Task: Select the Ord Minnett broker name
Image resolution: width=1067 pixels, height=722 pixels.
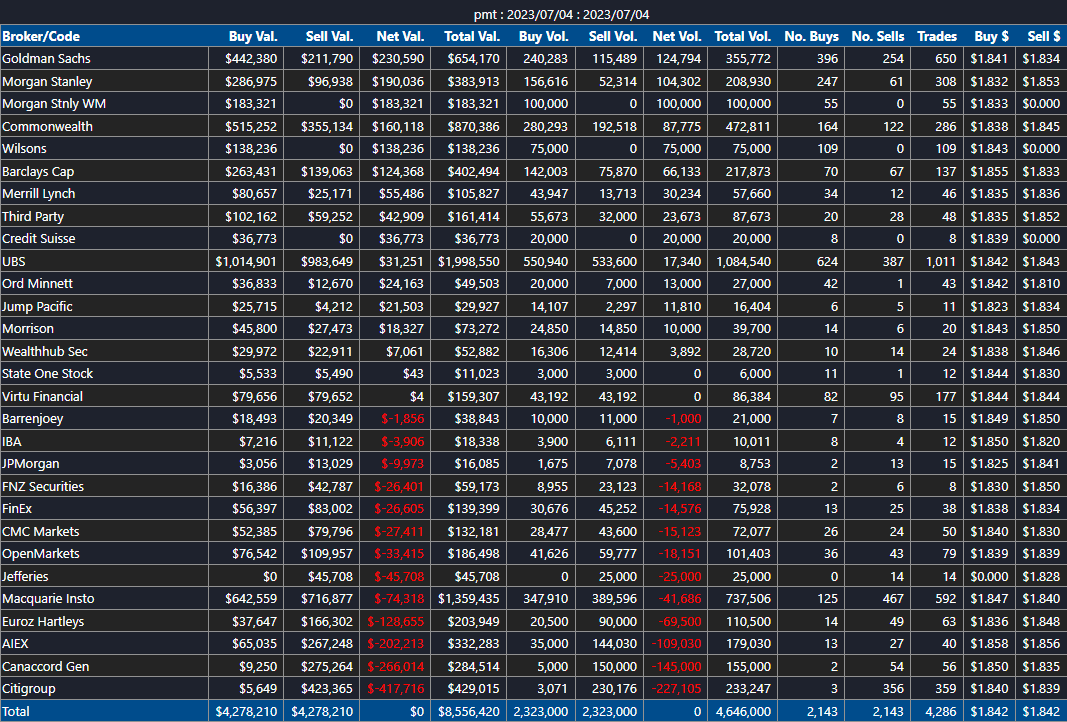Action: (x=37, y=283)
